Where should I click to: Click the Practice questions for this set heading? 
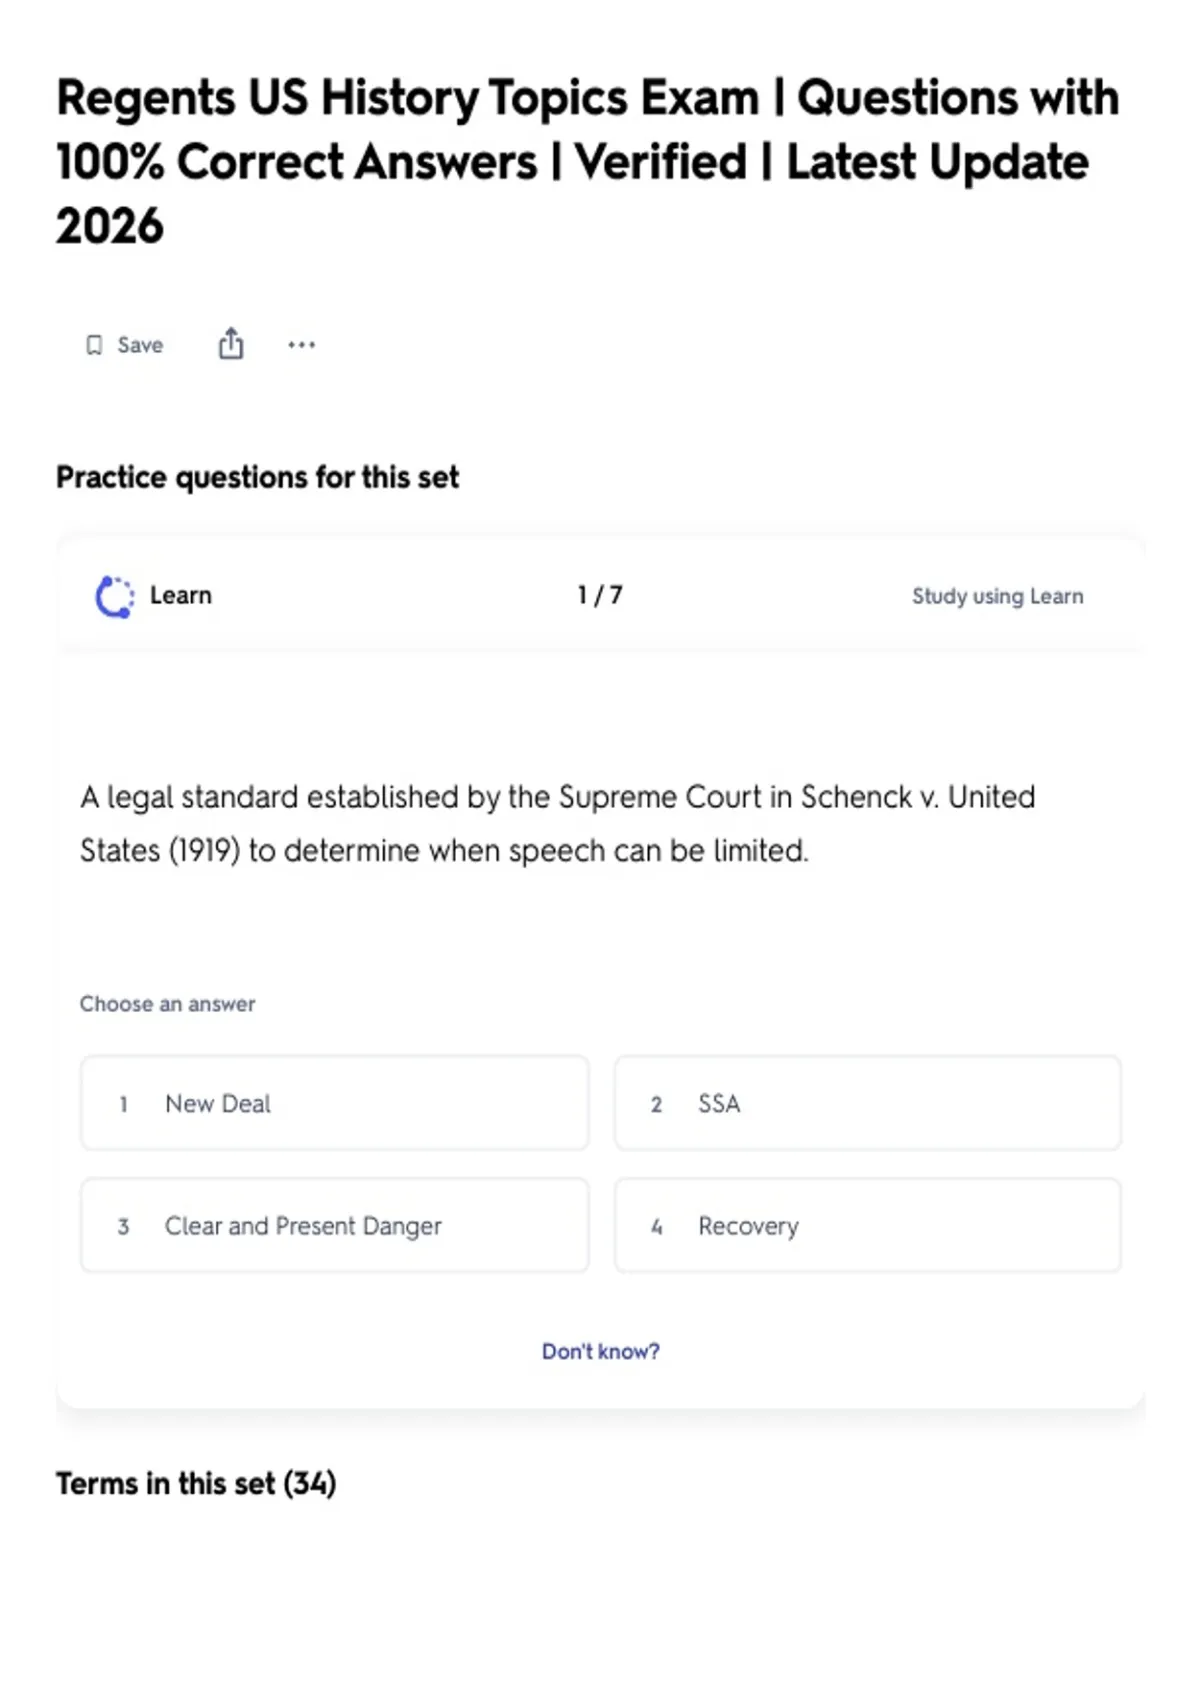point(257,477)
